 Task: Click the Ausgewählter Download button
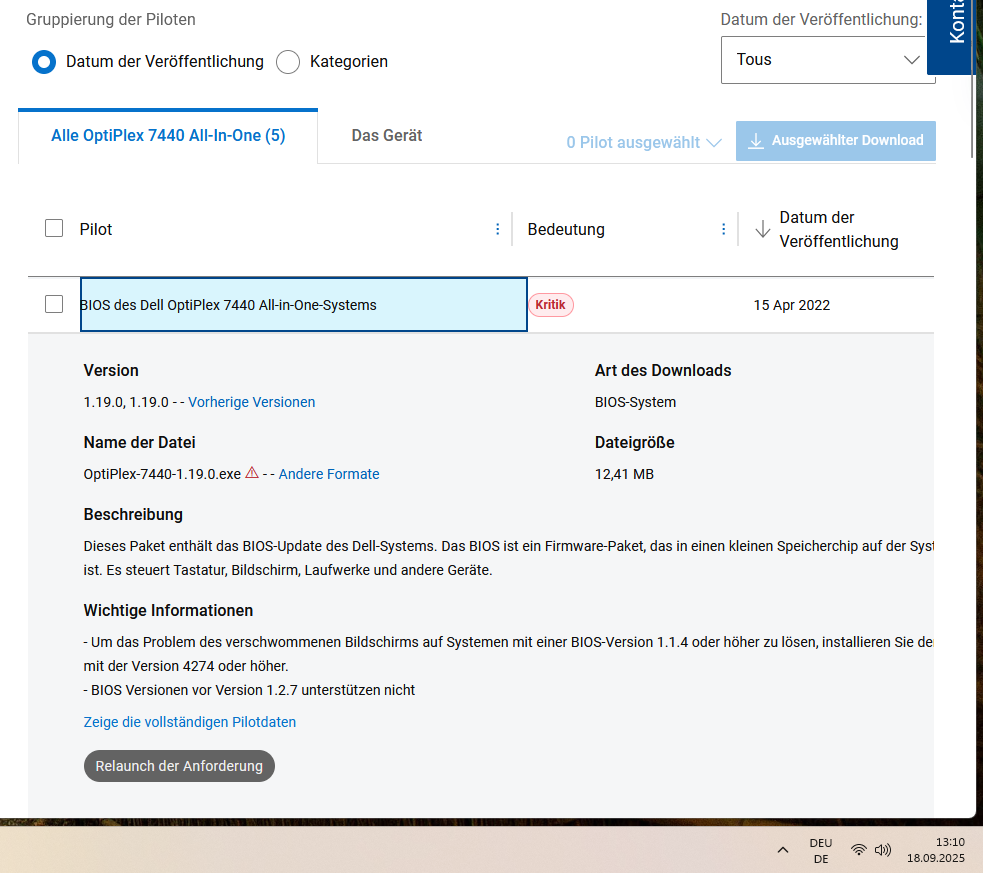(836, 140)
